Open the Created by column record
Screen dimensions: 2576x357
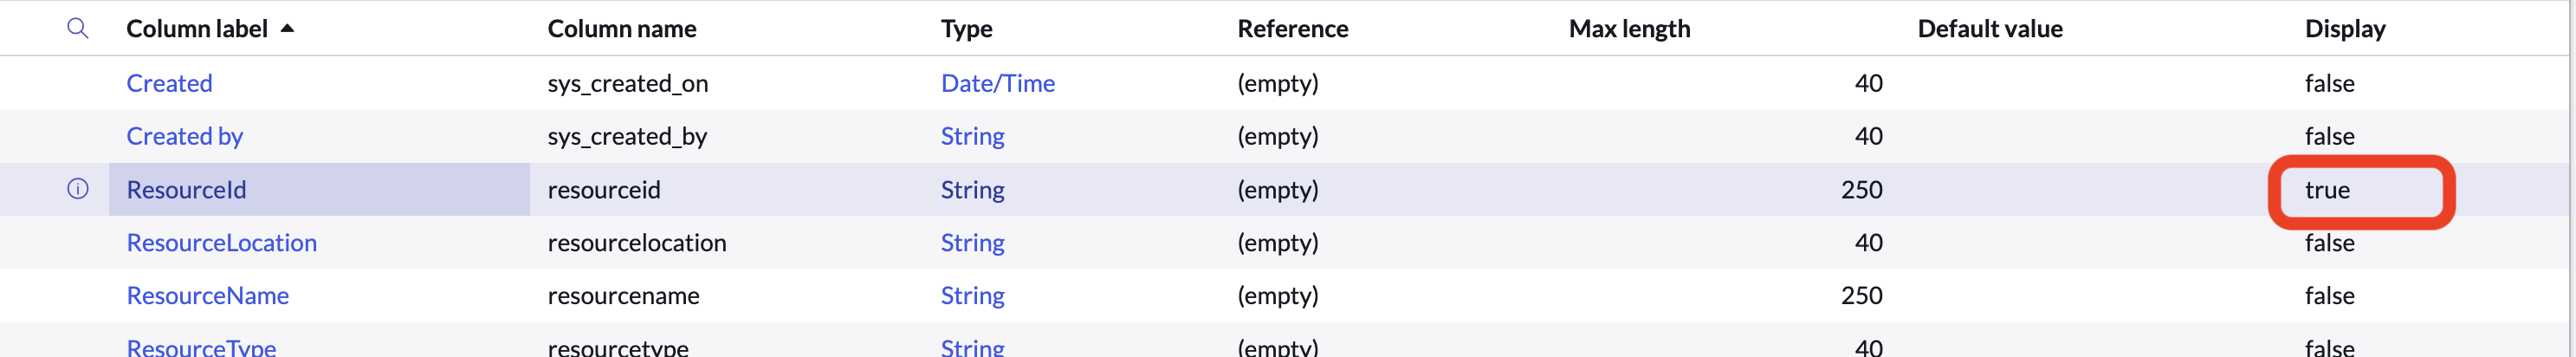tap(184, 136)
